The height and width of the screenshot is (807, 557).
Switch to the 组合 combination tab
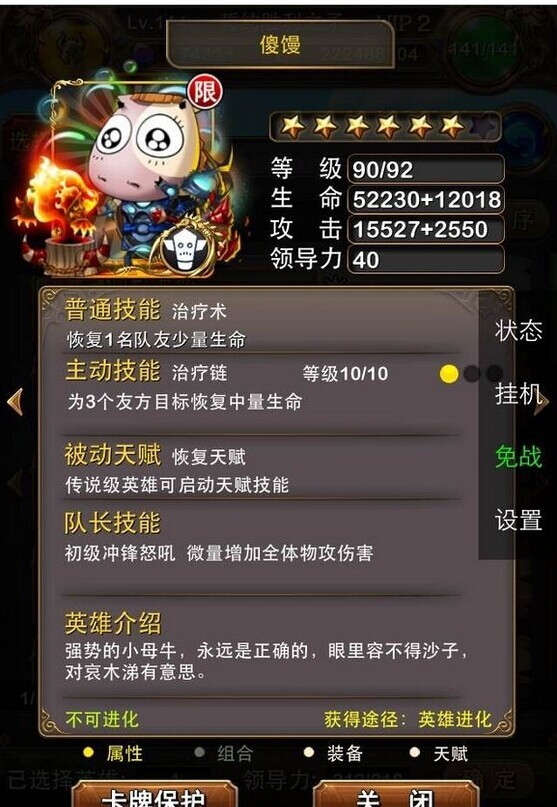click(224, 753)
